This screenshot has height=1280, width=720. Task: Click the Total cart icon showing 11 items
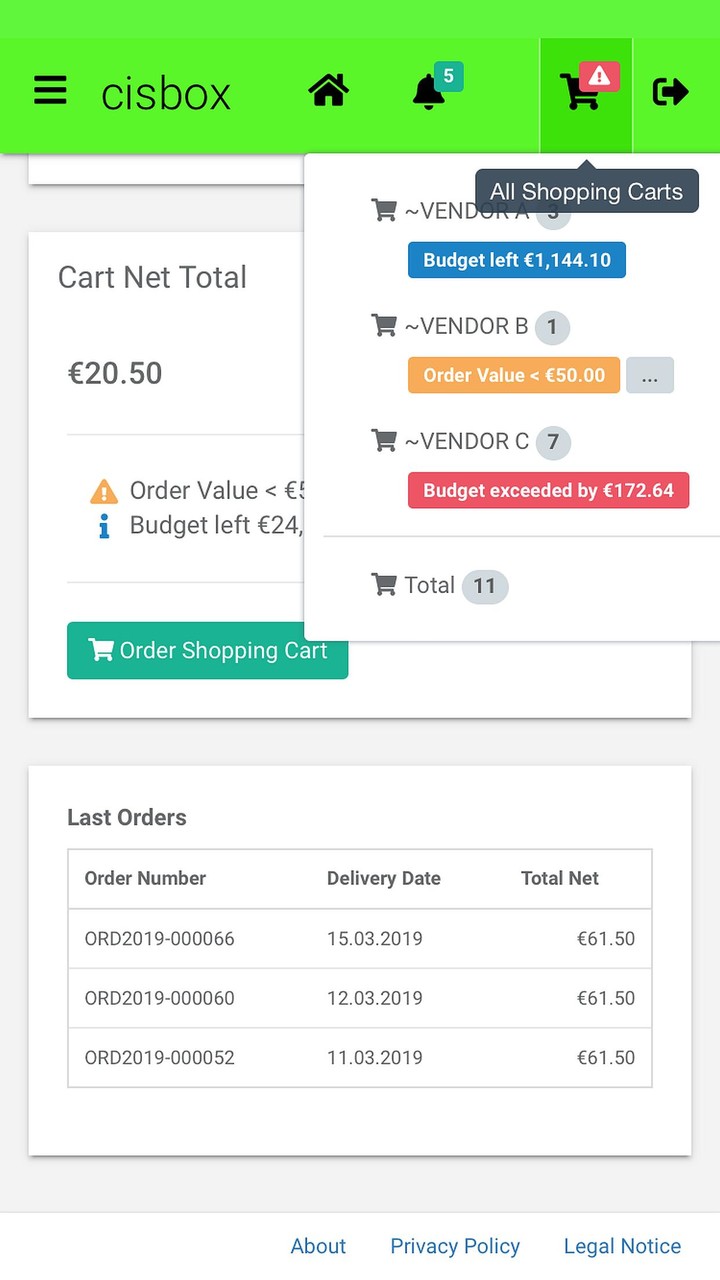pyautogui.click(x=384, y=585)
